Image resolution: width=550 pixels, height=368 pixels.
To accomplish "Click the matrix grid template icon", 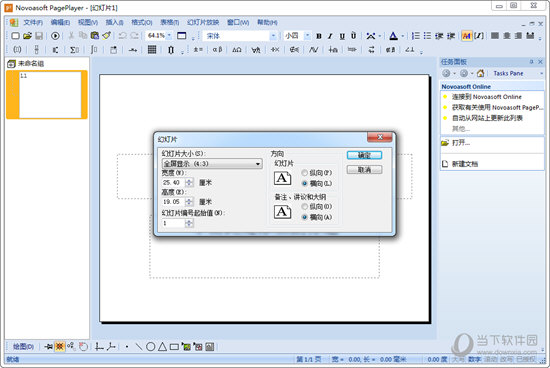I will pos(152,50).
